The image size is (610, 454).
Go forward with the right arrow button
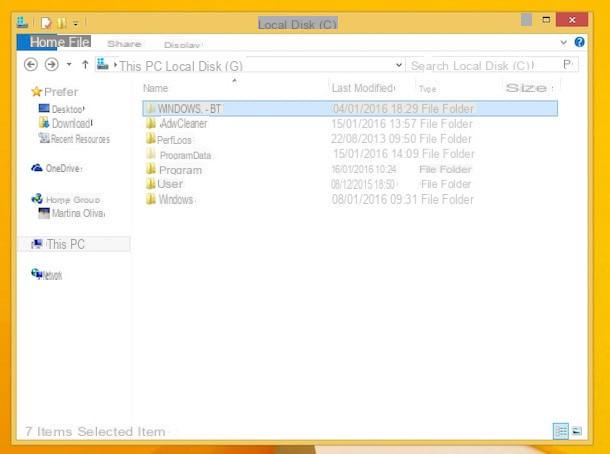pos(52,65)
